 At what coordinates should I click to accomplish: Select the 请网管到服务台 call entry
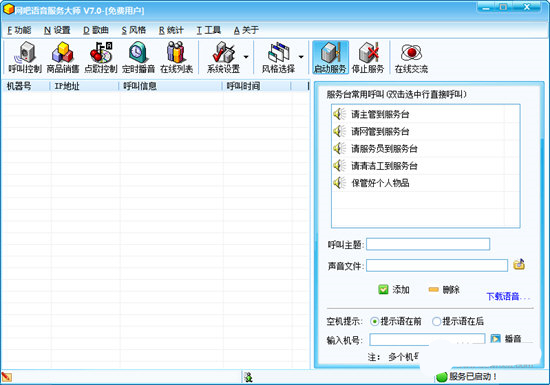[425, 131]
